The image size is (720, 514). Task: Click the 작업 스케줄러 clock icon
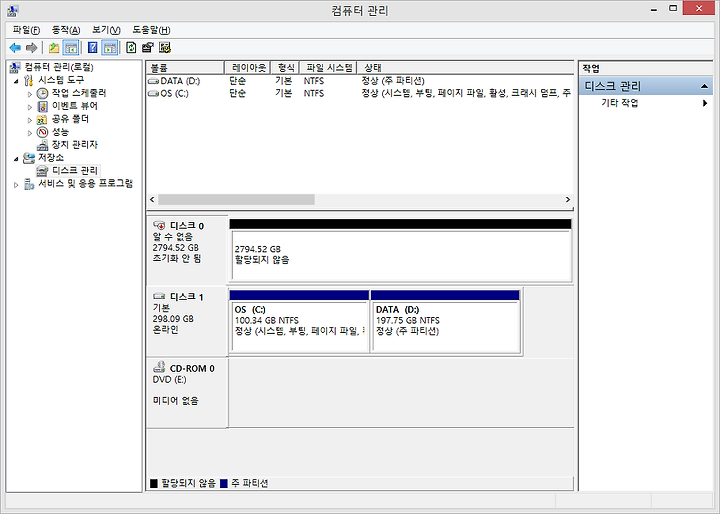coord(42,93)
